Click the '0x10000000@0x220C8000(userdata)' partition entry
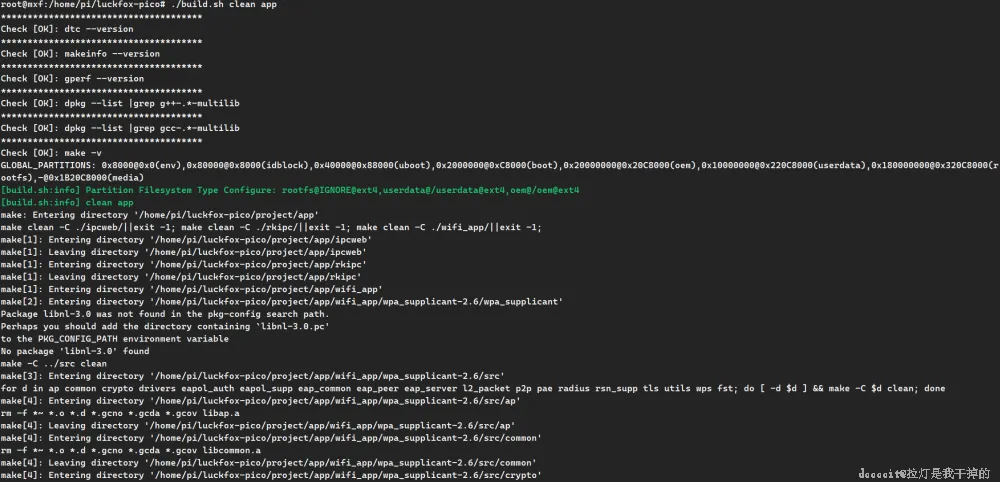The width and height of the screenshot is (1000, 482). tap(784, 165)
